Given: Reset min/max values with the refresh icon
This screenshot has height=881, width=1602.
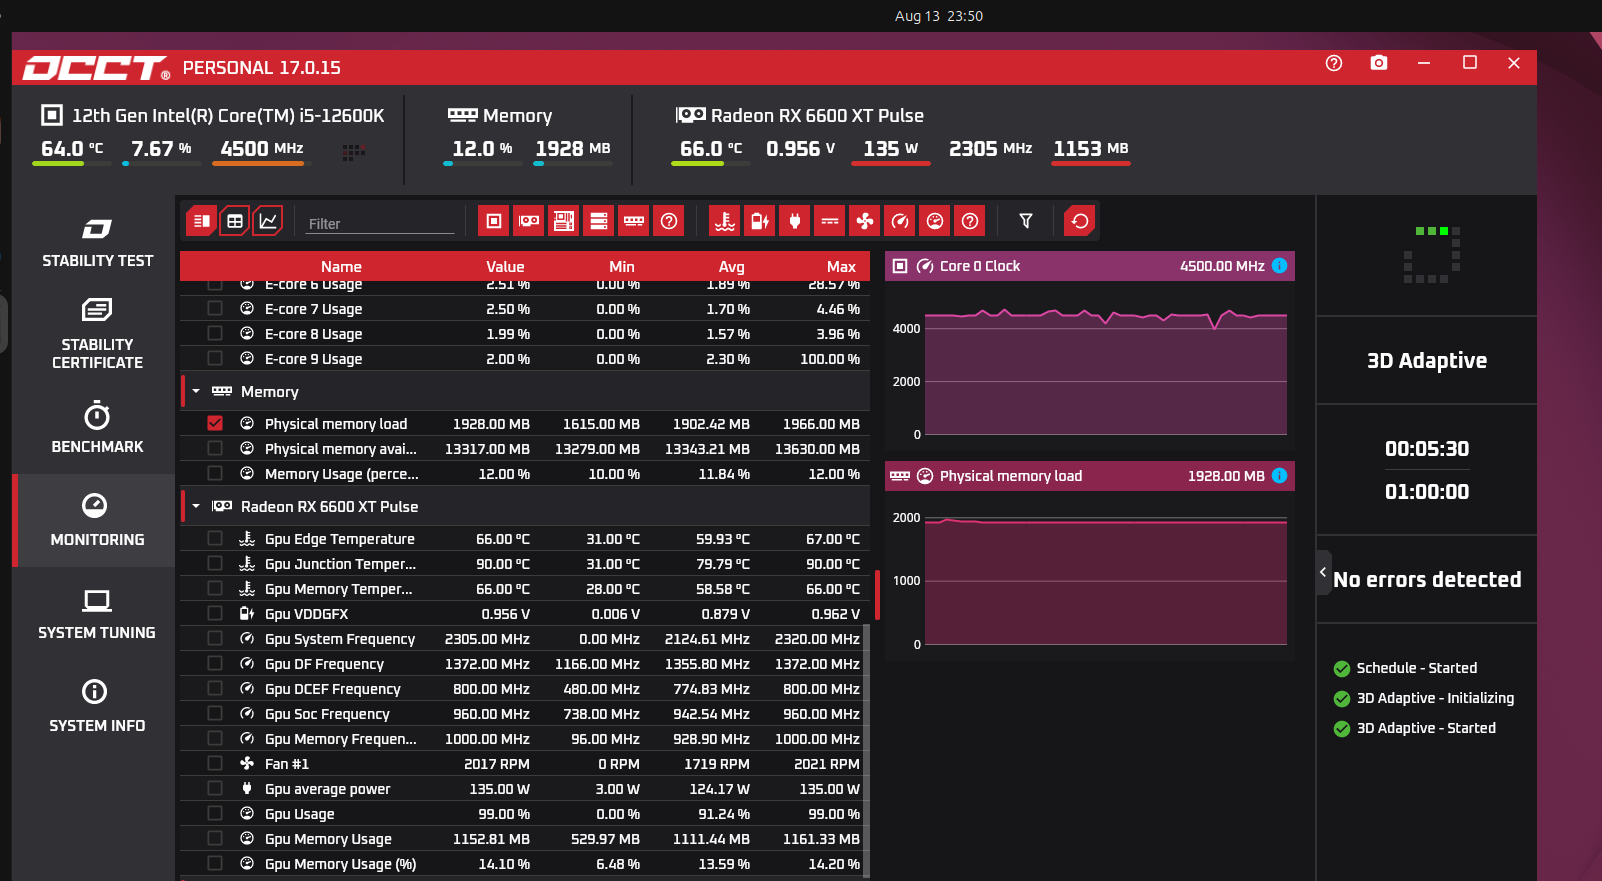Looking at the screenshot, I should click(x=1080, y=221).
